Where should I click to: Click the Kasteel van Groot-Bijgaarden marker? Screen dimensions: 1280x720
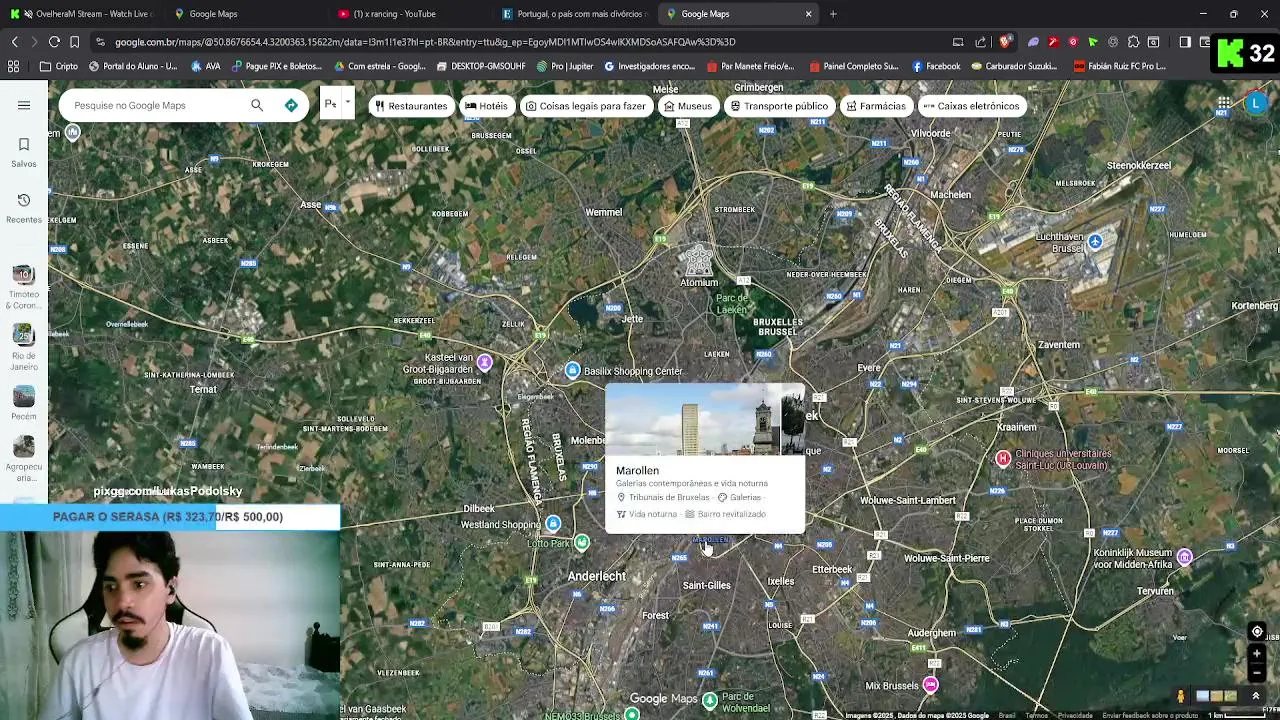[484, 362]
